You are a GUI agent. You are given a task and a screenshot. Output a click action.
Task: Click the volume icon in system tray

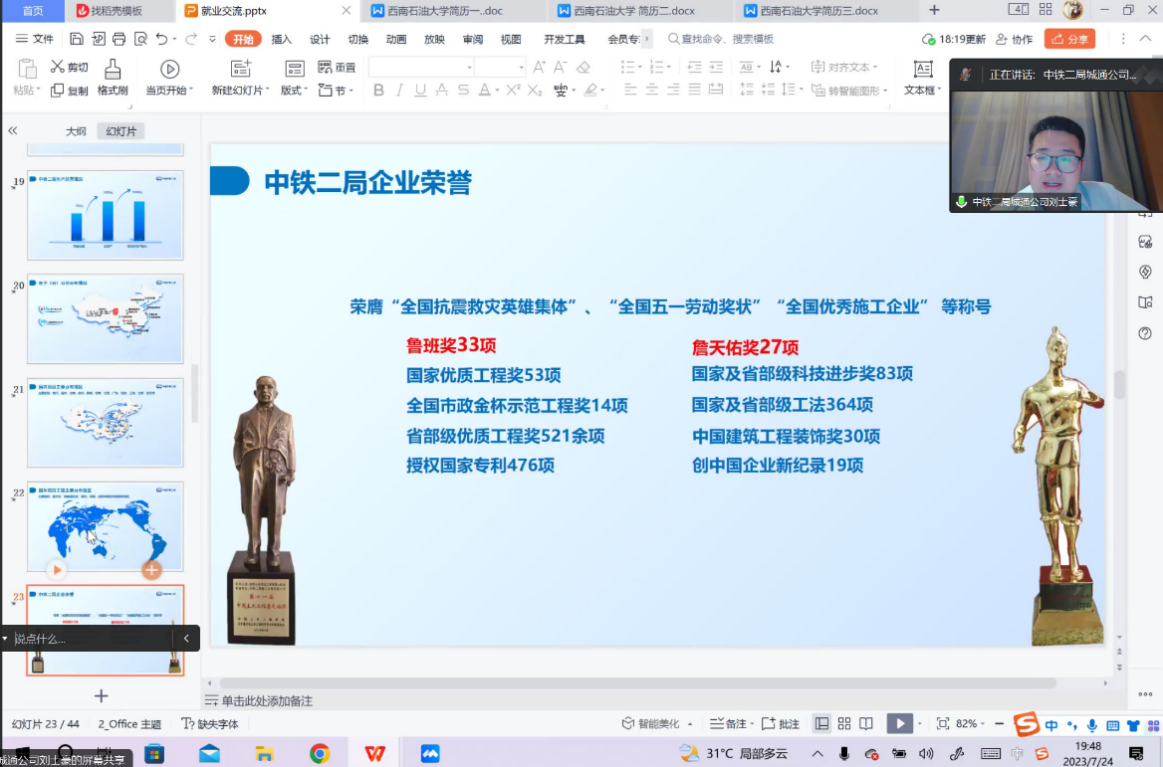(926, 754)
